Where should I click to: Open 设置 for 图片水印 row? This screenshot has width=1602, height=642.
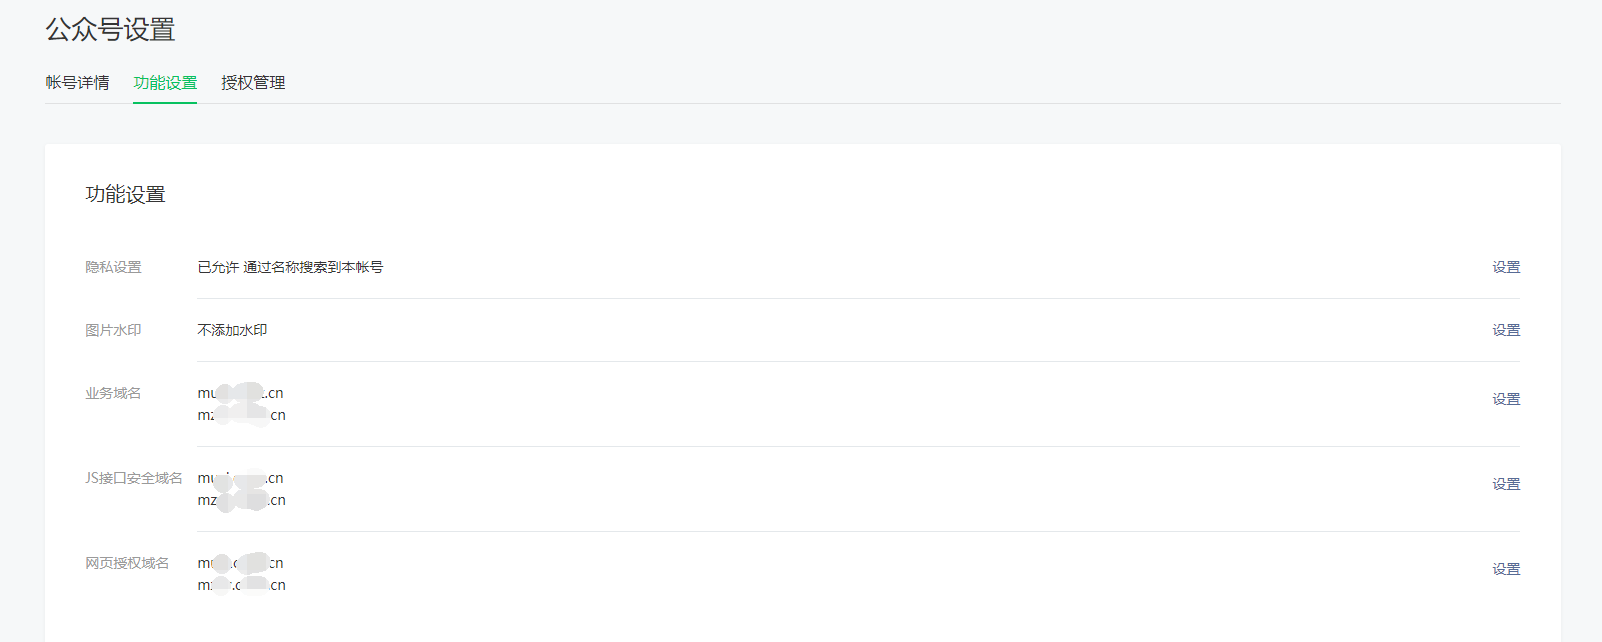pyautogui.click(x=1506, y=330)
